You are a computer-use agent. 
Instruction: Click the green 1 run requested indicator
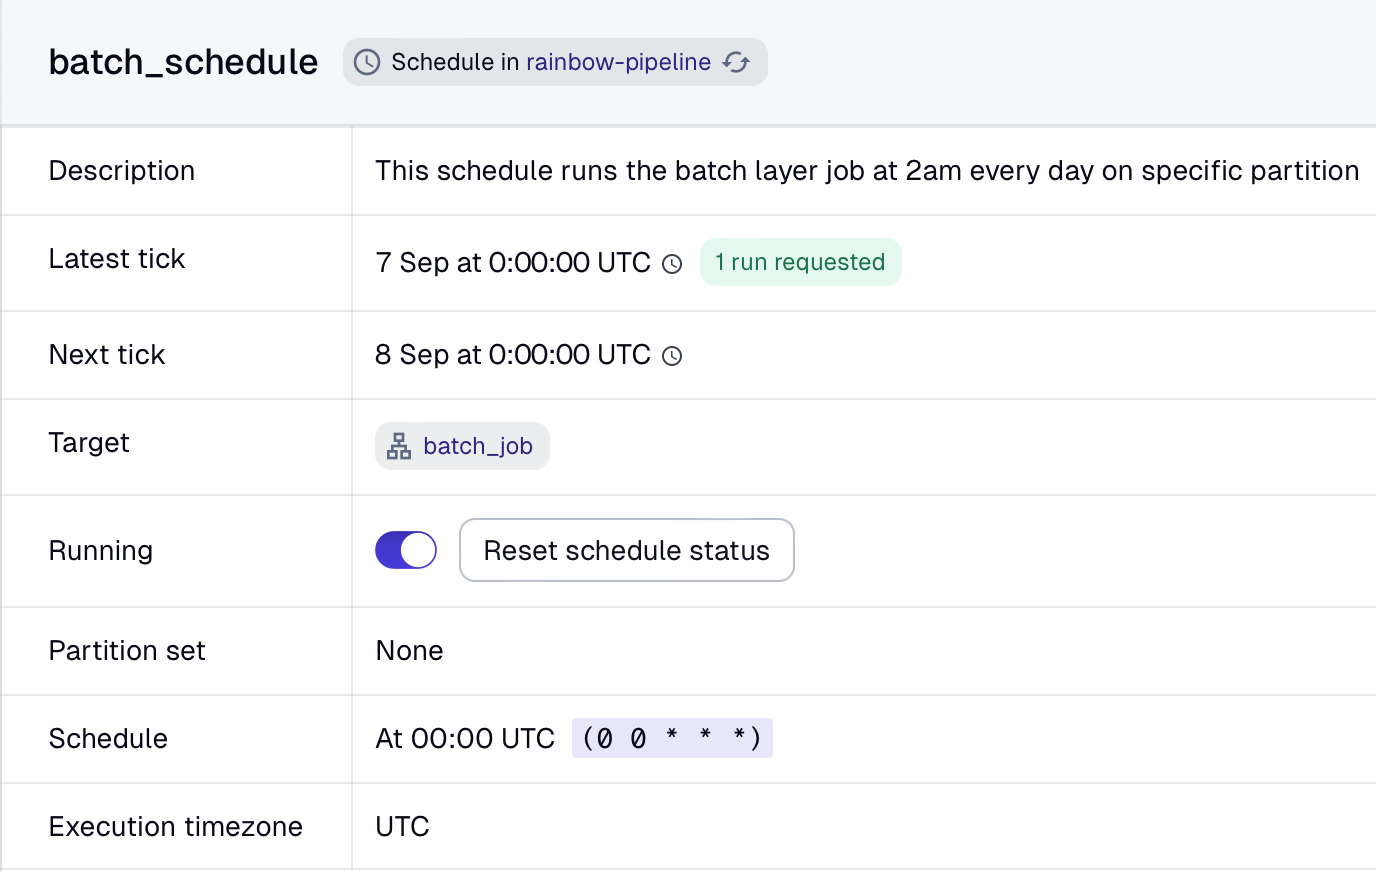(x=800, y=262)
